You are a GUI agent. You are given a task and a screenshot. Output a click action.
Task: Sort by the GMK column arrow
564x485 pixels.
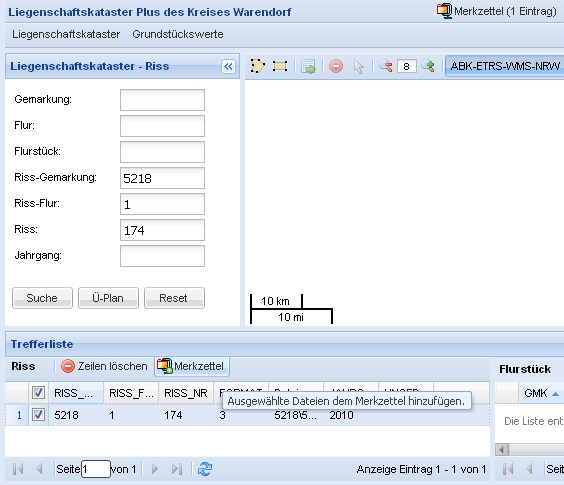pos(555,394)
